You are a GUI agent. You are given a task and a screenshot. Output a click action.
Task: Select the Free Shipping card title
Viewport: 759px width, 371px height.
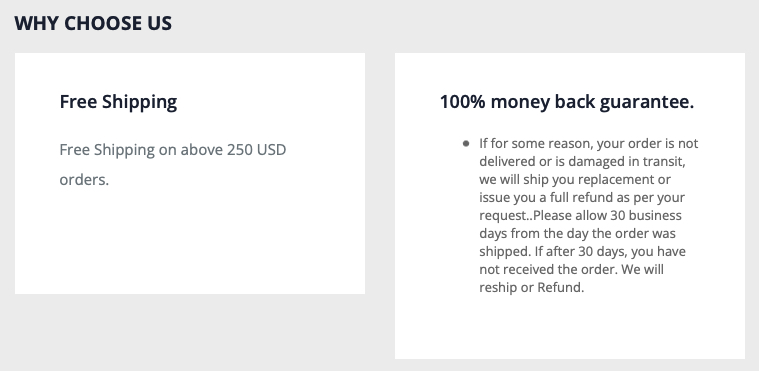(118, 102)
